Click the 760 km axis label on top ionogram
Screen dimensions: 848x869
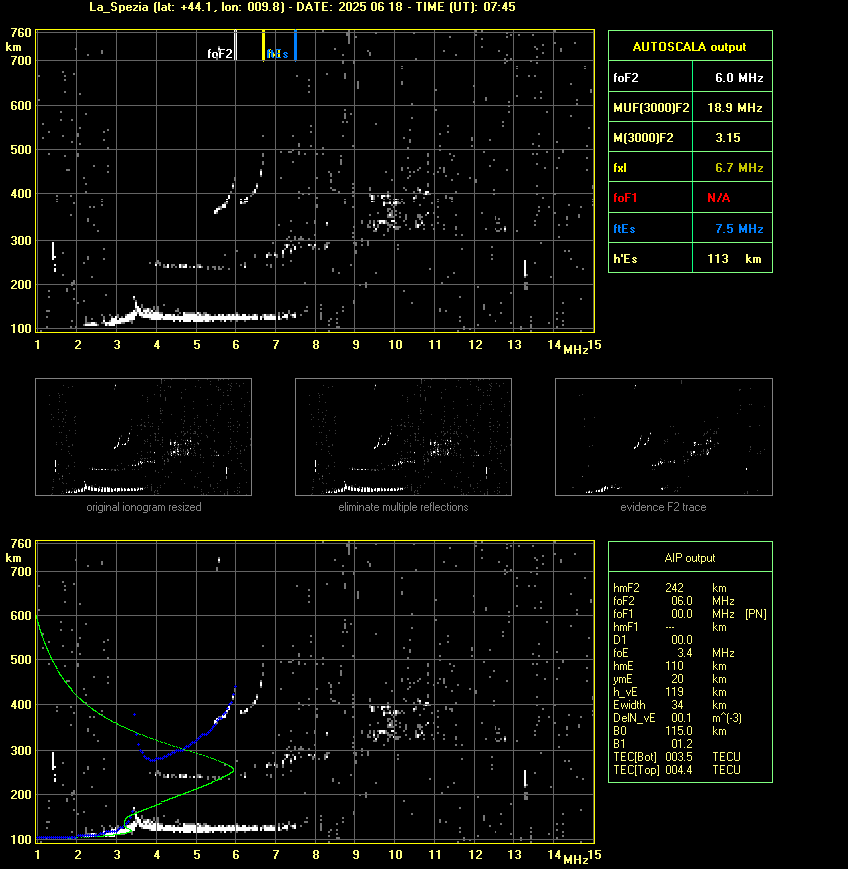(21, 33)
